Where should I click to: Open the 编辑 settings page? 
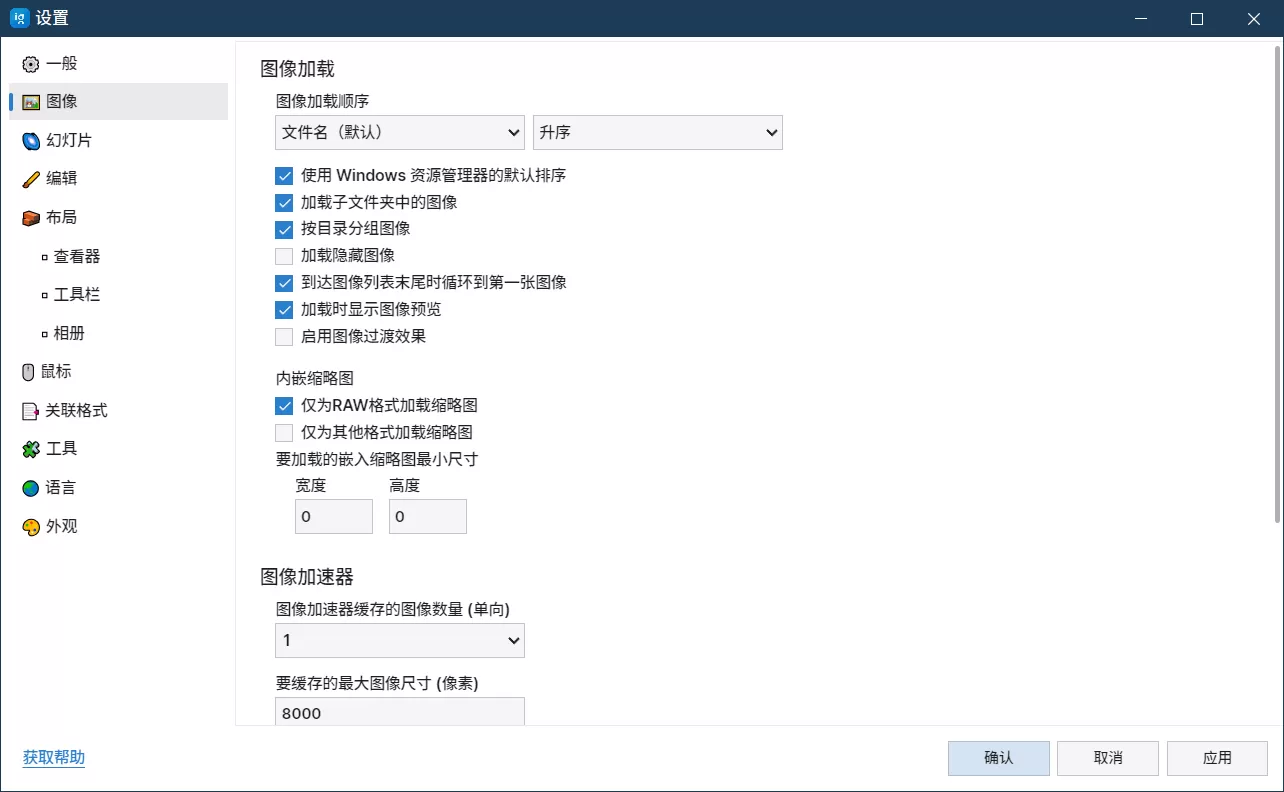click(60, 178)
